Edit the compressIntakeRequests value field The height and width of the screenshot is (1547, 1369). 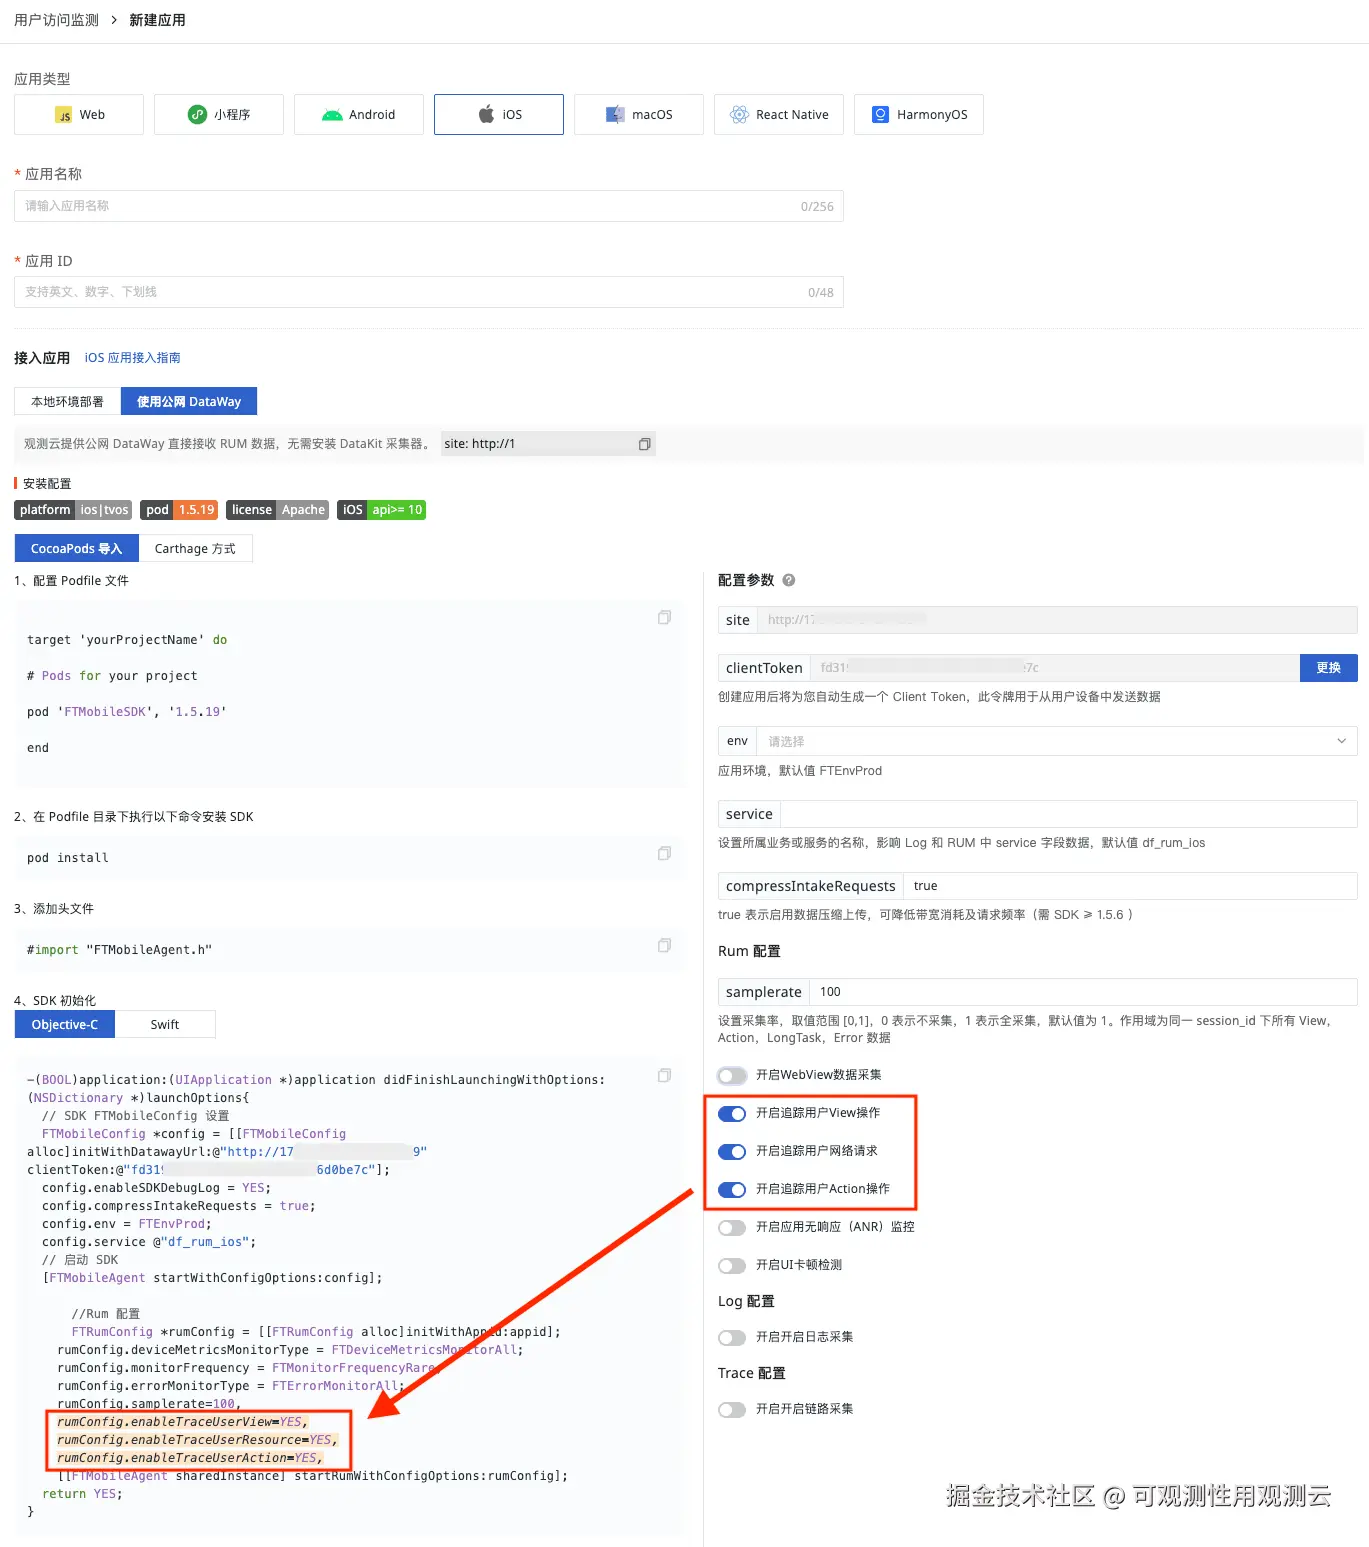pyautogui.click(x=1131, y=886)
